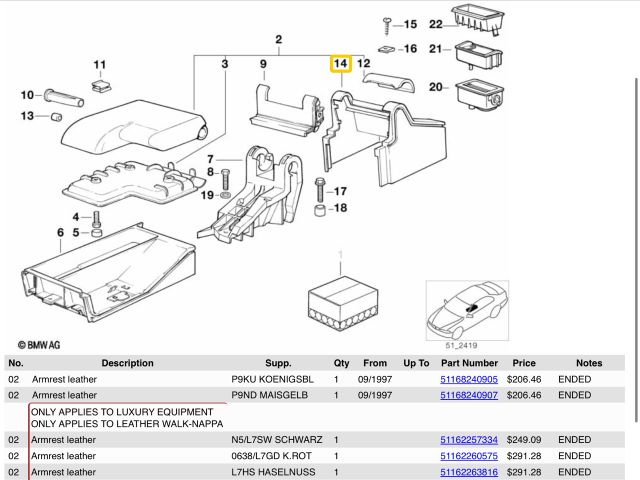
Task: Click the 51162263816 part number link
Action: (469, 471)
